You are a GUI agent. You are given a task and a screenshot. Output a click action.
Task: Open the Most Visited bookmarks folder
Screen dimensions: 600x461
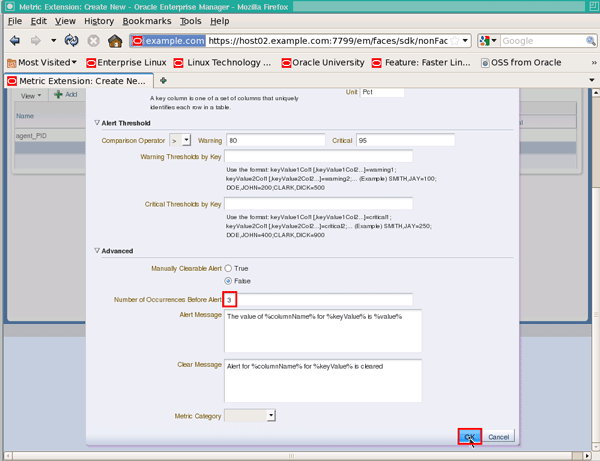[42, 62]
